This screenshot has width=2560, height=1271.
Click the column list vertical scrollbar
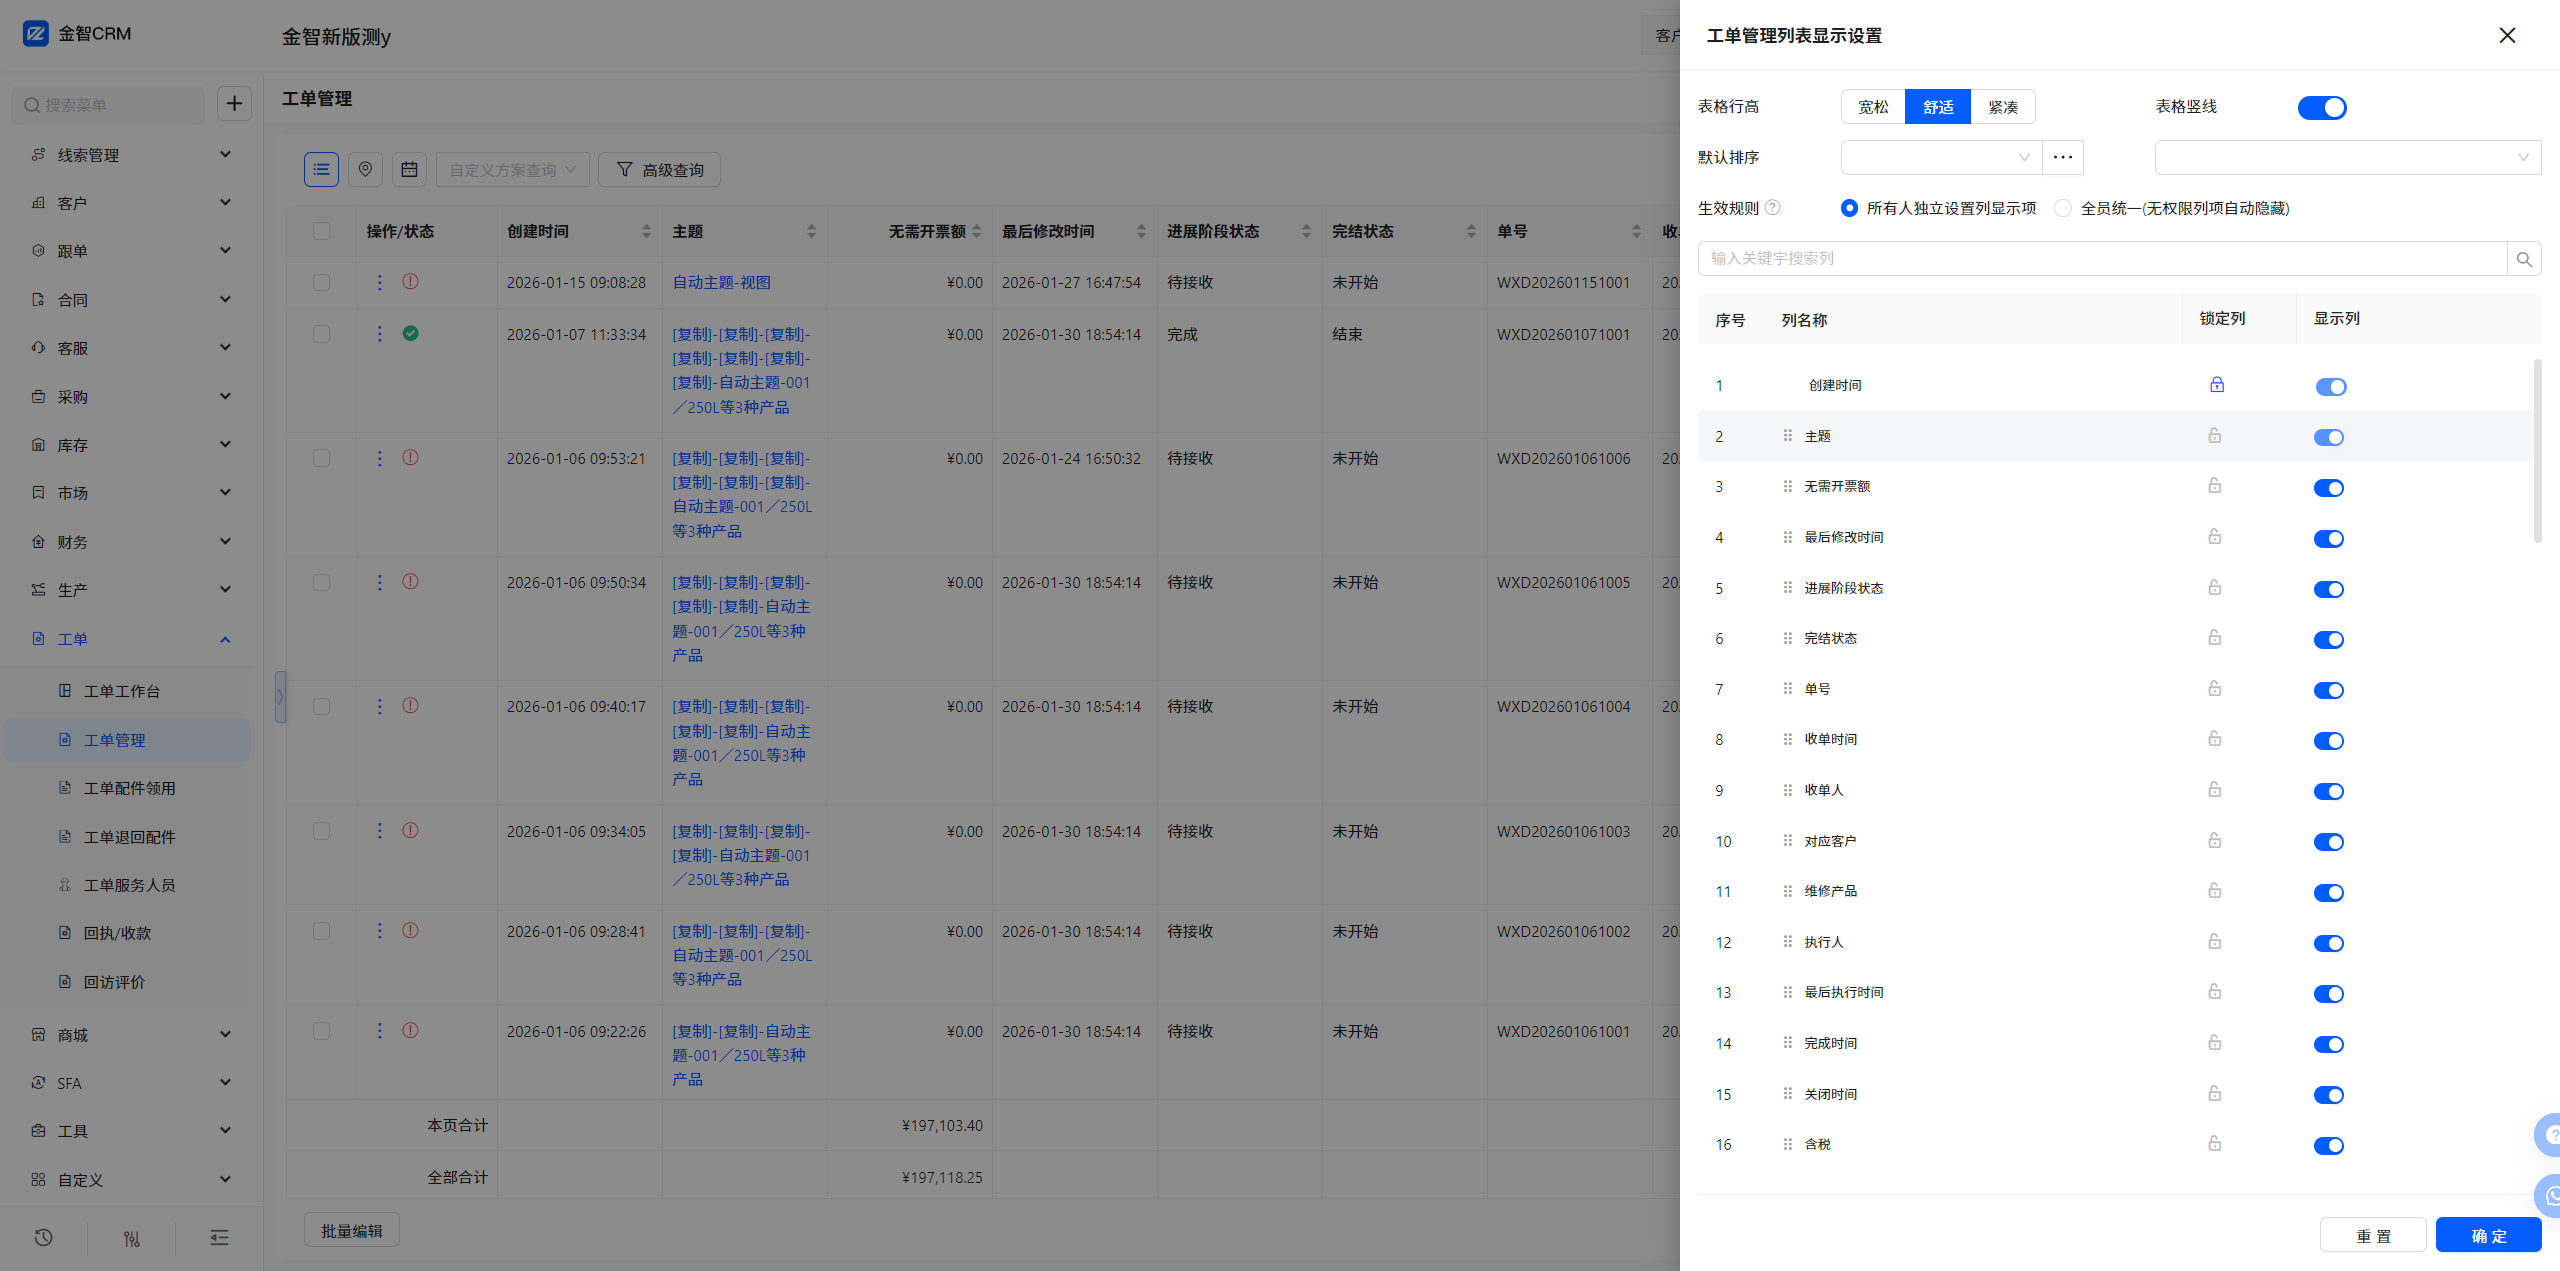pos(2537,450)
